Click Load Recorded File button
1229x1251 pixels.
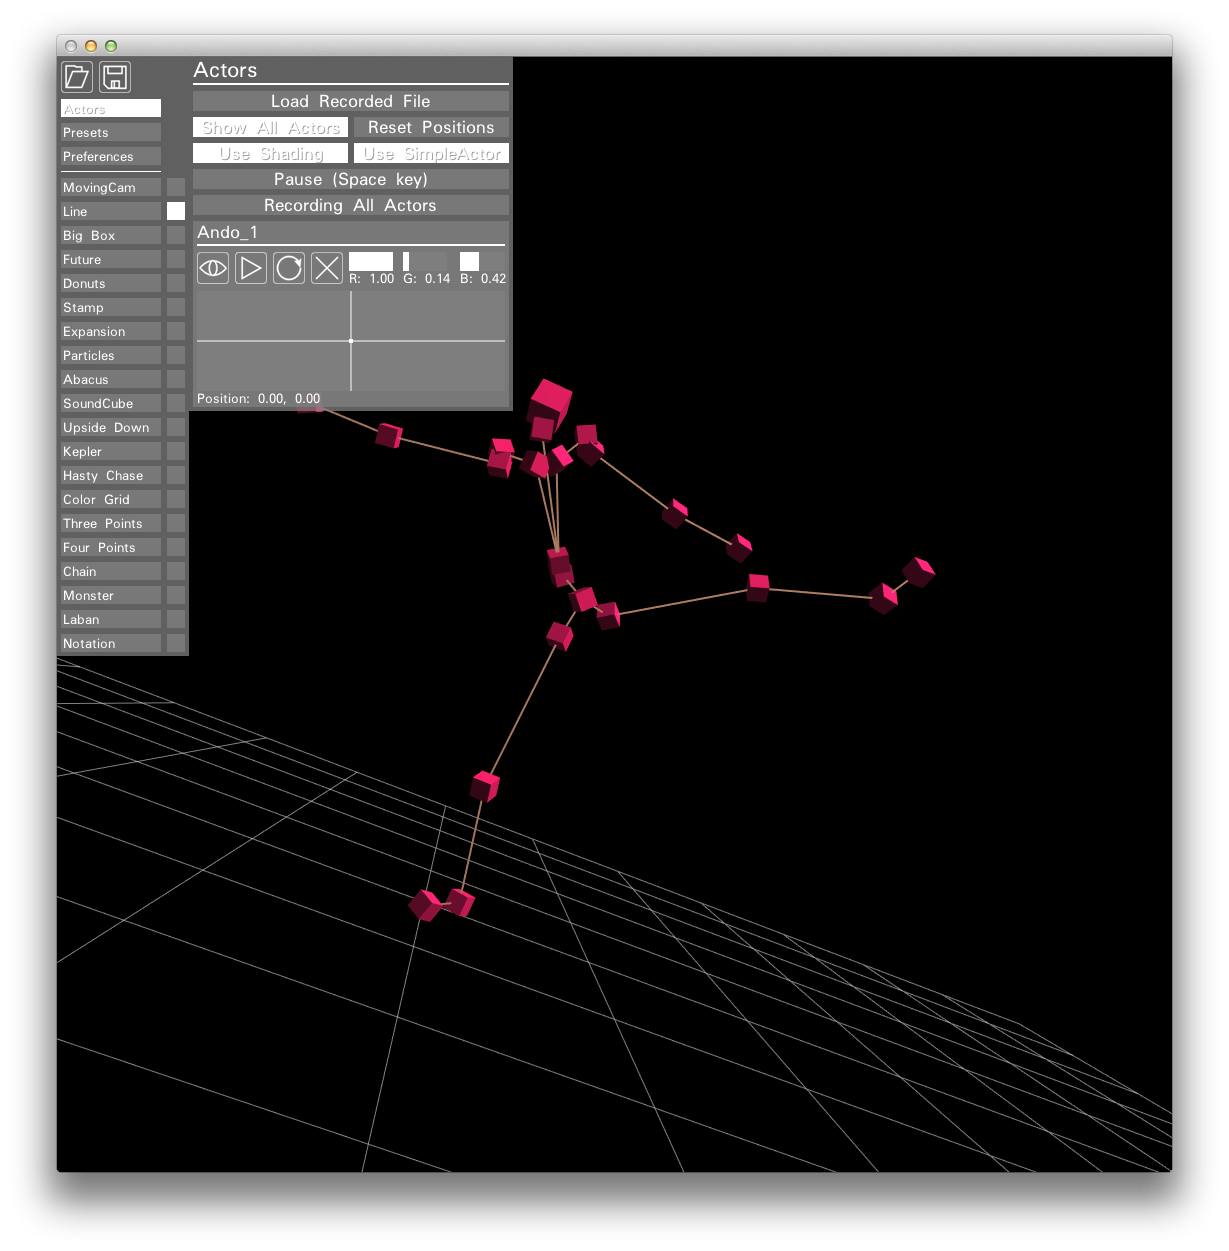click(x=350, y=102)
